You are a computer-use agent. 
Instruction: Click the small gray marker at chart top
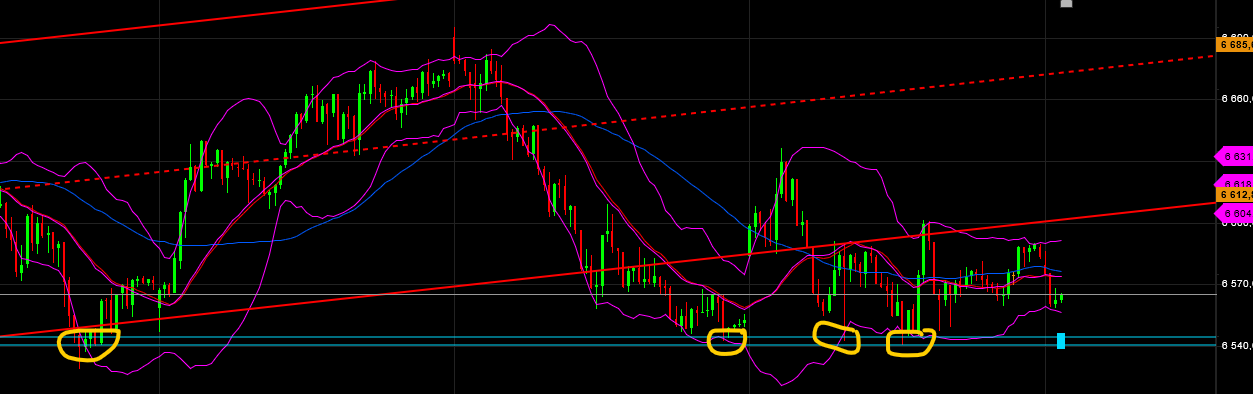1066,3
